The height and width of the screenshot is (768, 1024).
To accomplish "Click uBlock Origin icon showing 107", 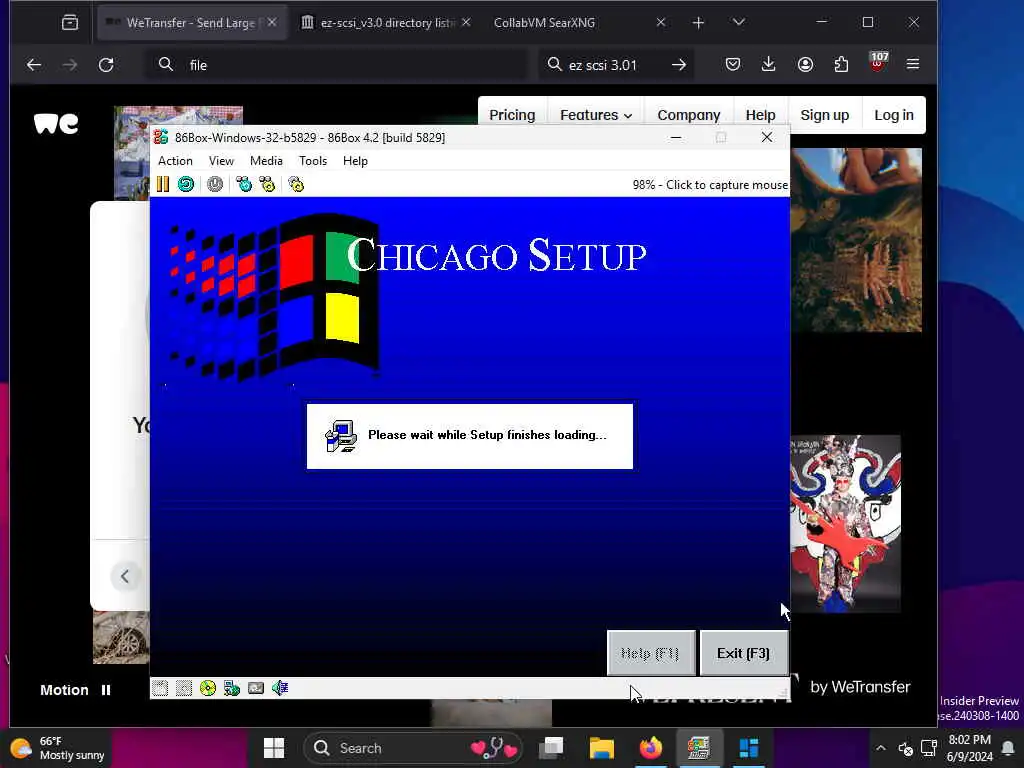I will tap(878, 63).
